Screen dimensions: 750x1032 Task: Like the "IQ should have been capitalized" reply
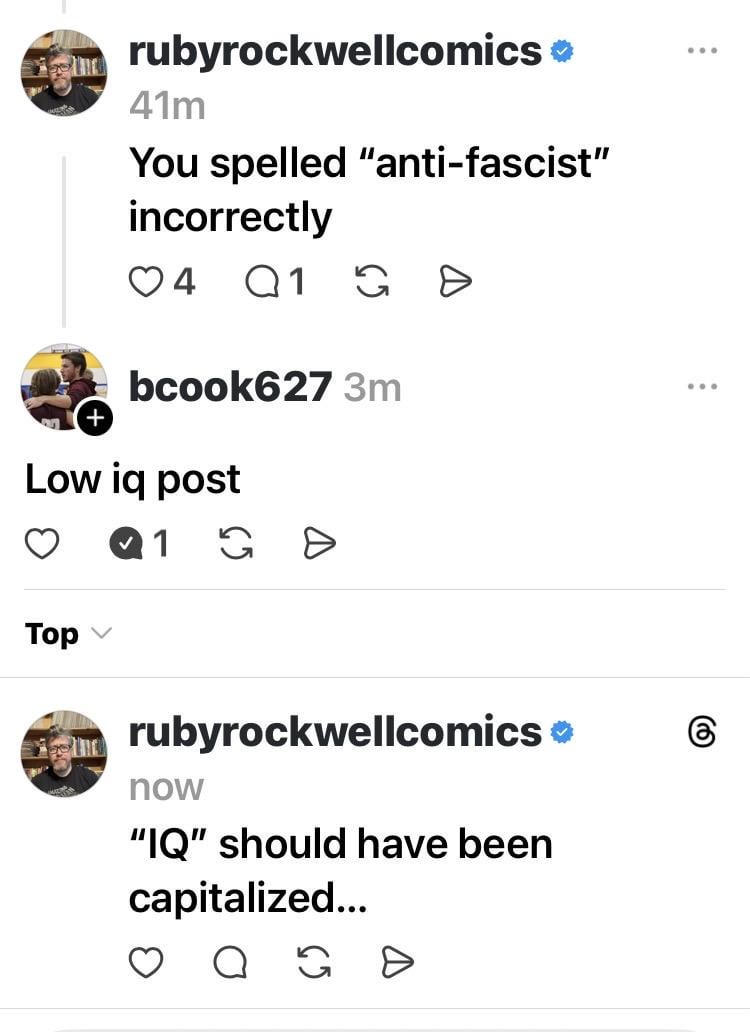[145, 962]
